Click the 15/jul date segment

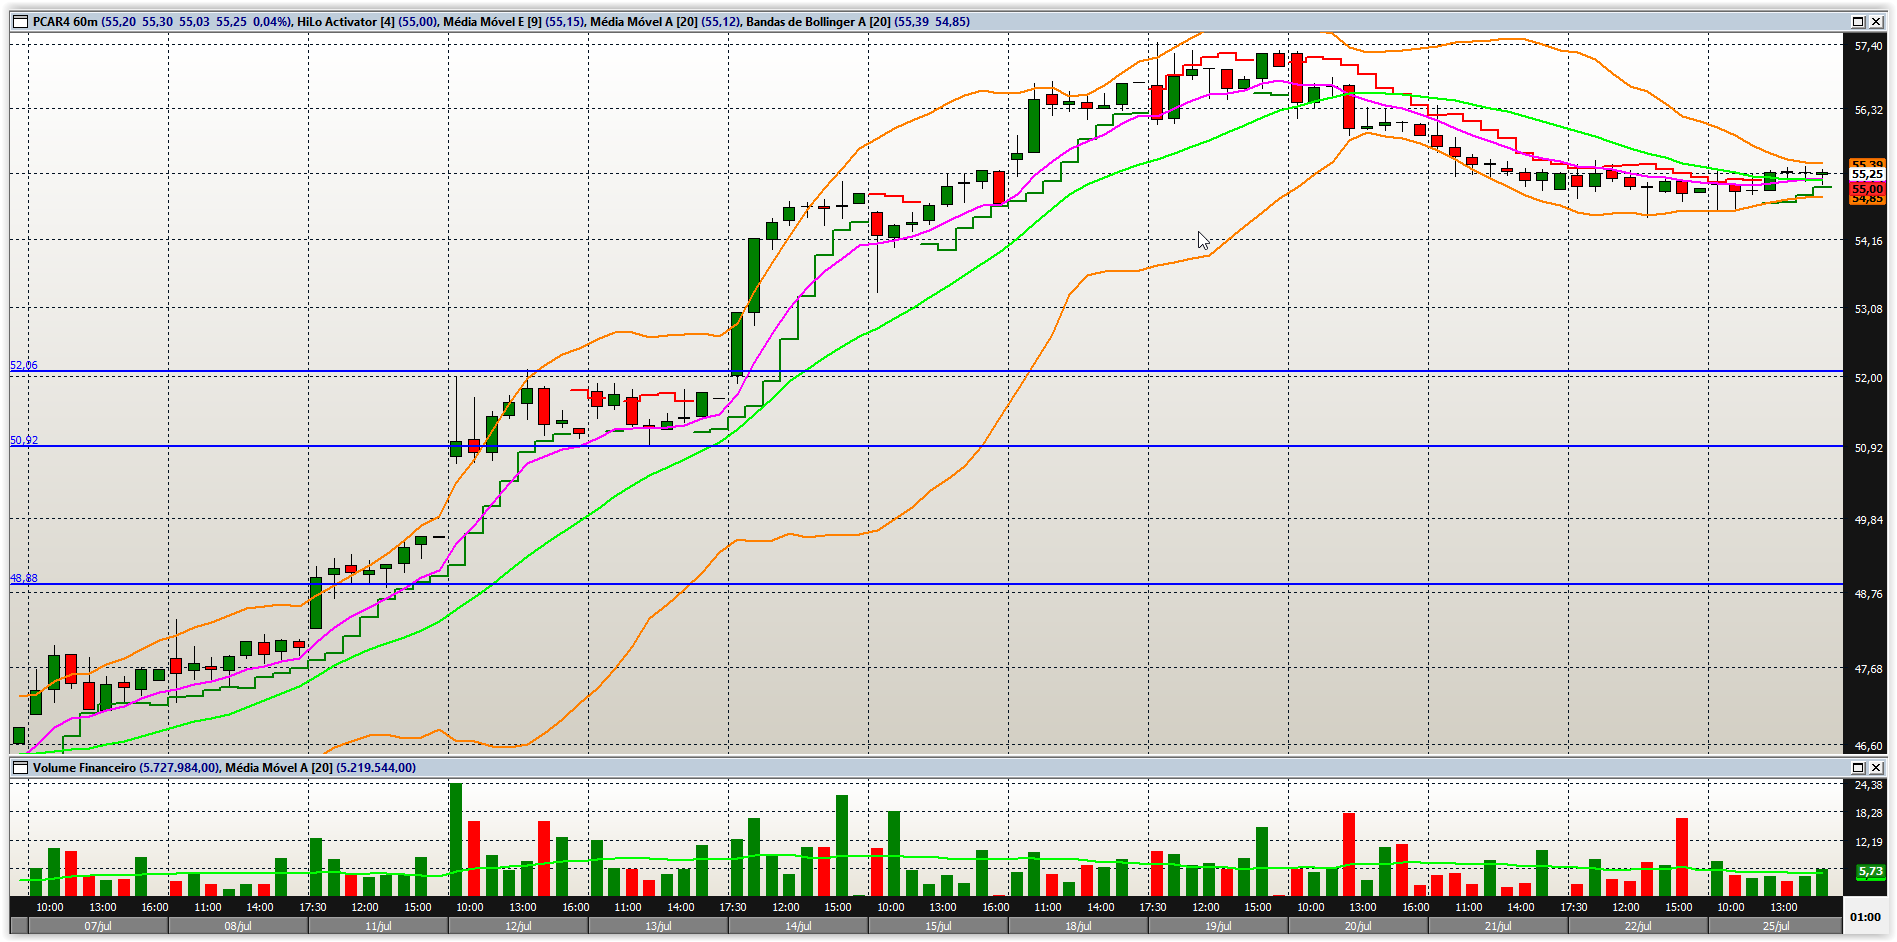938,926
